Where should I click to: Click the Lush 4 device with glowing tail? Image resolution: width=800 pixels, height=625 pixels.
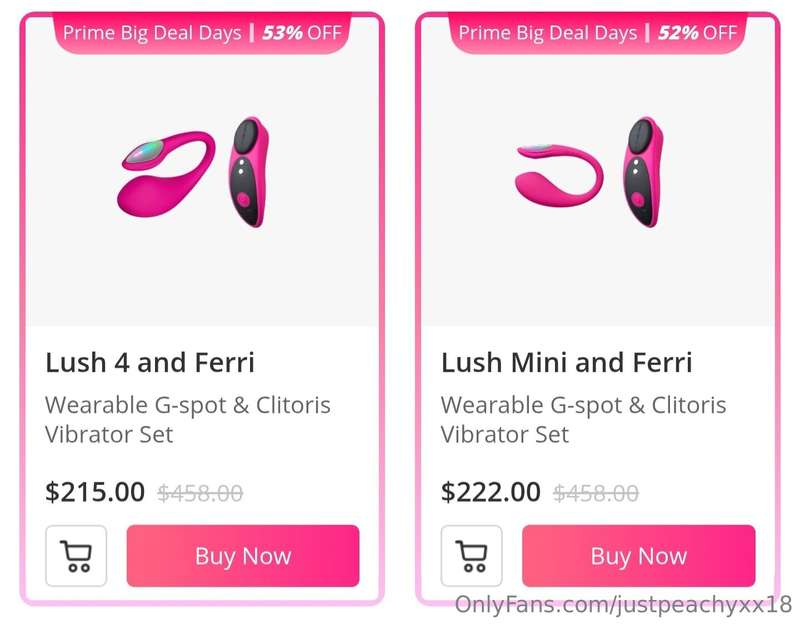(166, 174)
